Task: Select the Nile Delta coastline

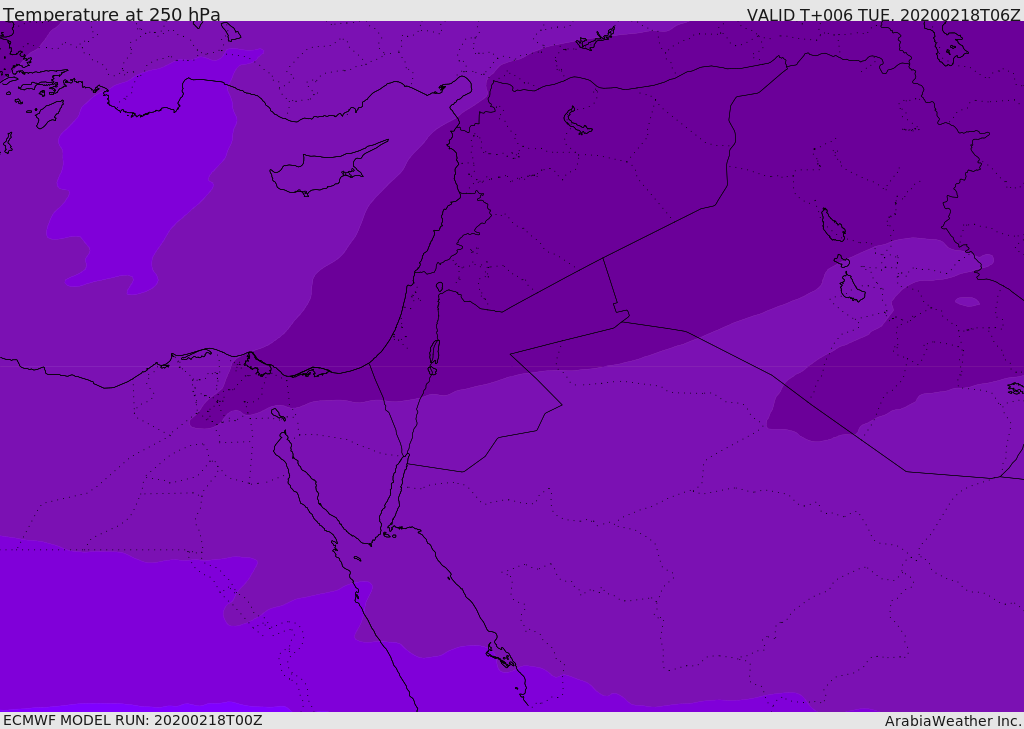Action: (213, 354)
